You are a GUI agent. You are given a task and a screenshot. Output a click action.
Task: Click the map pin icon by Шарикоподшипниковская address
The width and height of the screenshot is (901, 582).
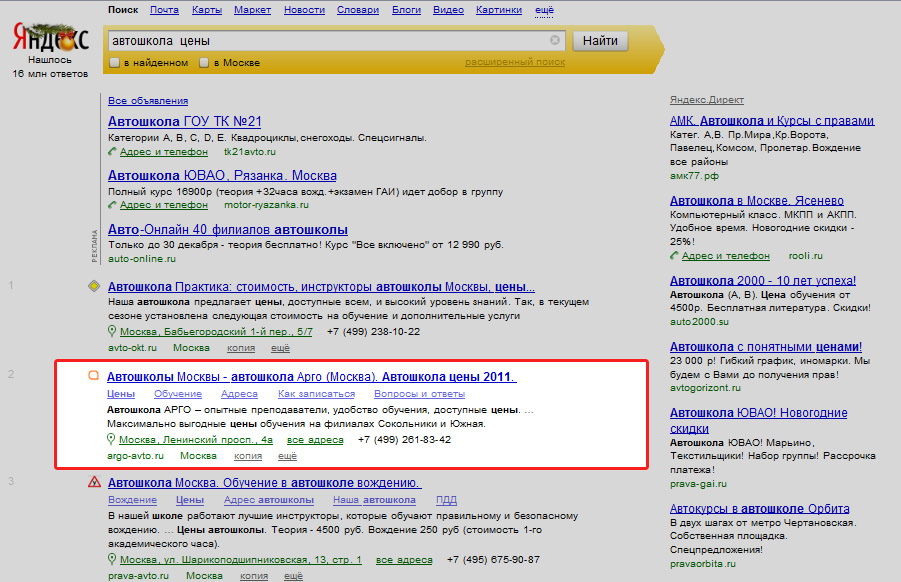pyautogui.click(x=112, y=559)
